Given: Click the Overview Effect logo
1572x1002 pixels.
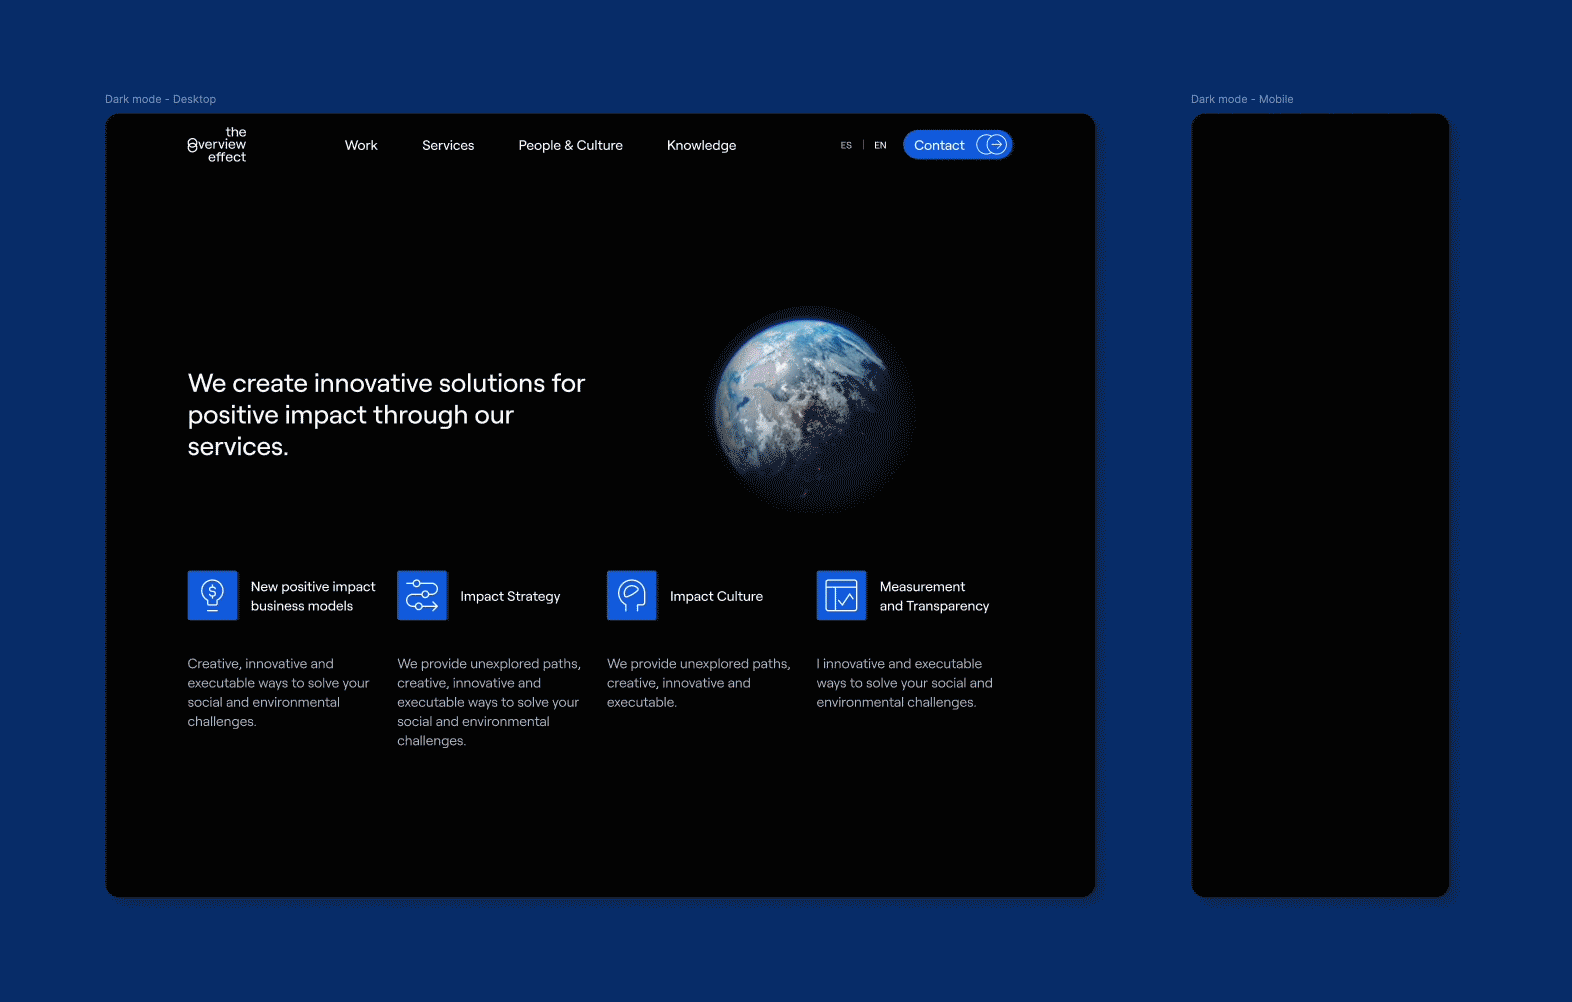Looking at the screenshot, I should tap(217, 145).
